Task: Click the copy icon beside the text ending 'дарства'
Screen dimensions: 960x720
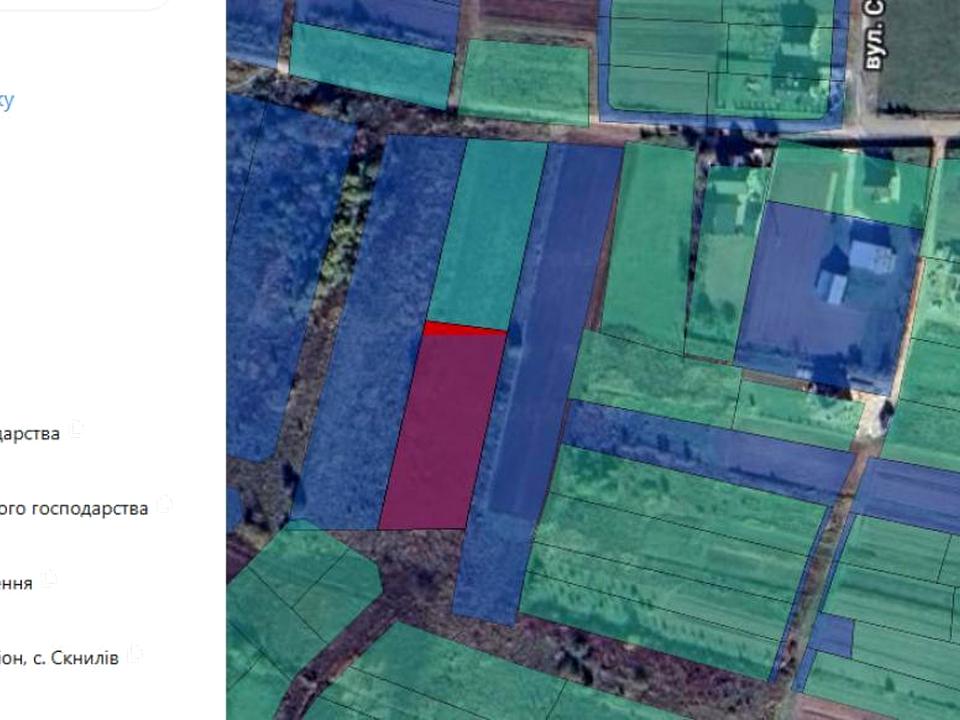Action: (77, 431)
